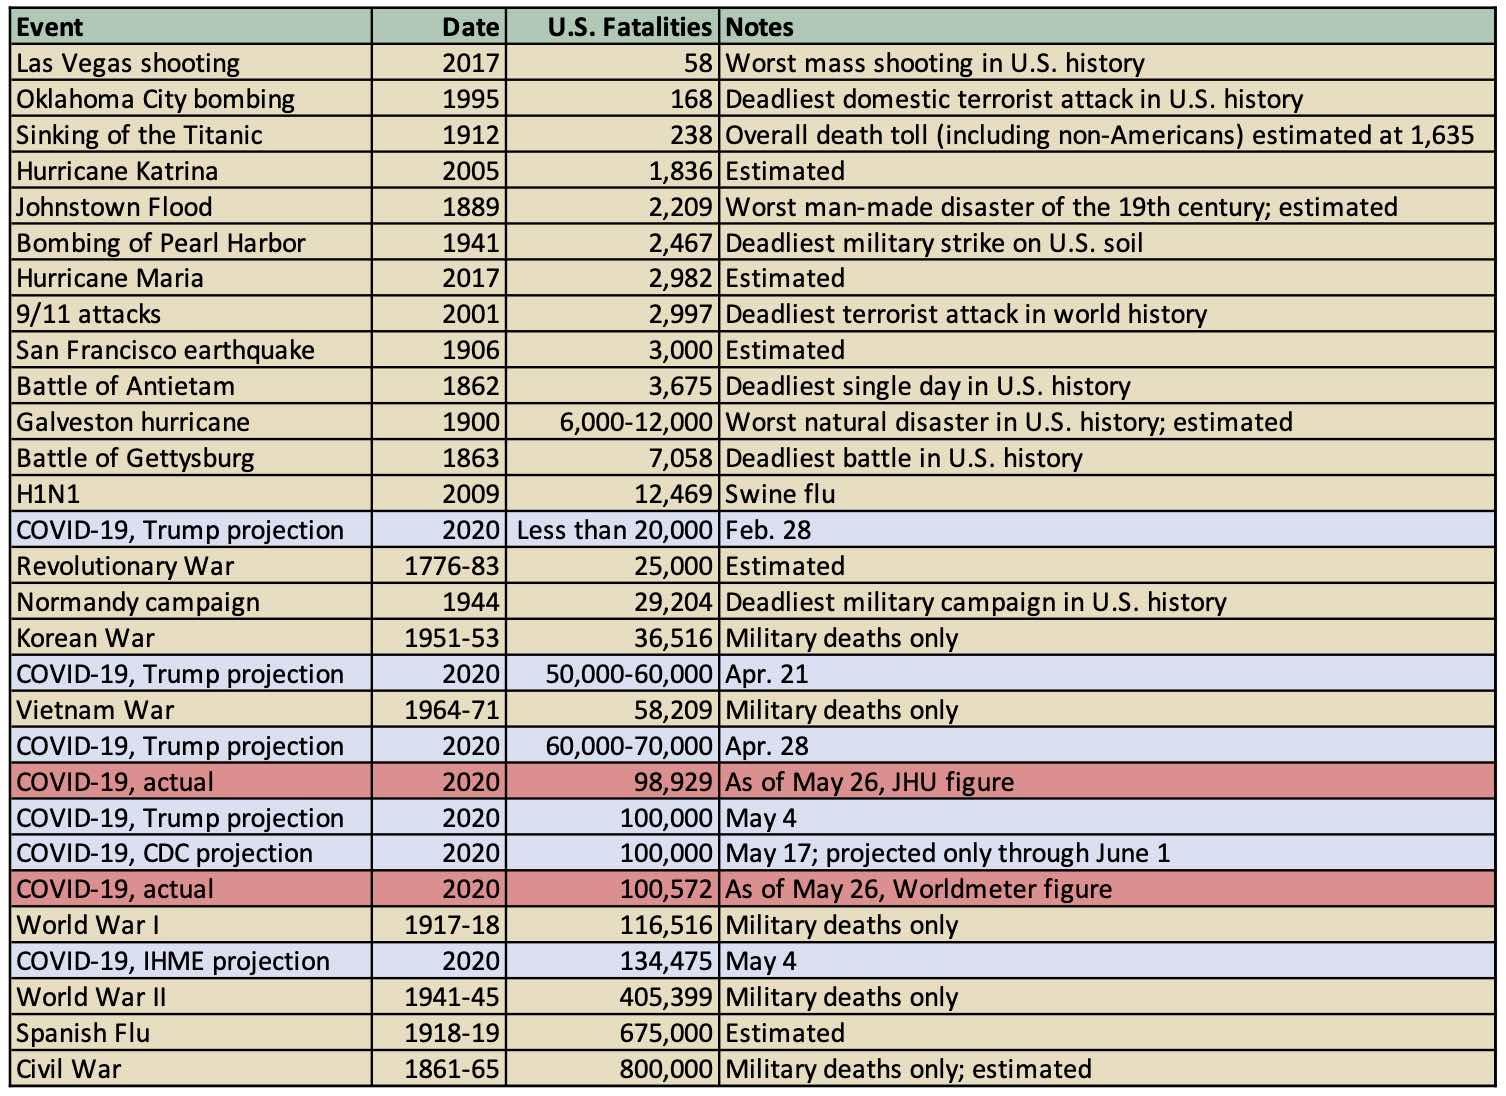
Task: Select the Battle of Gettysburg cell
Action: click(x=191, y=458)
